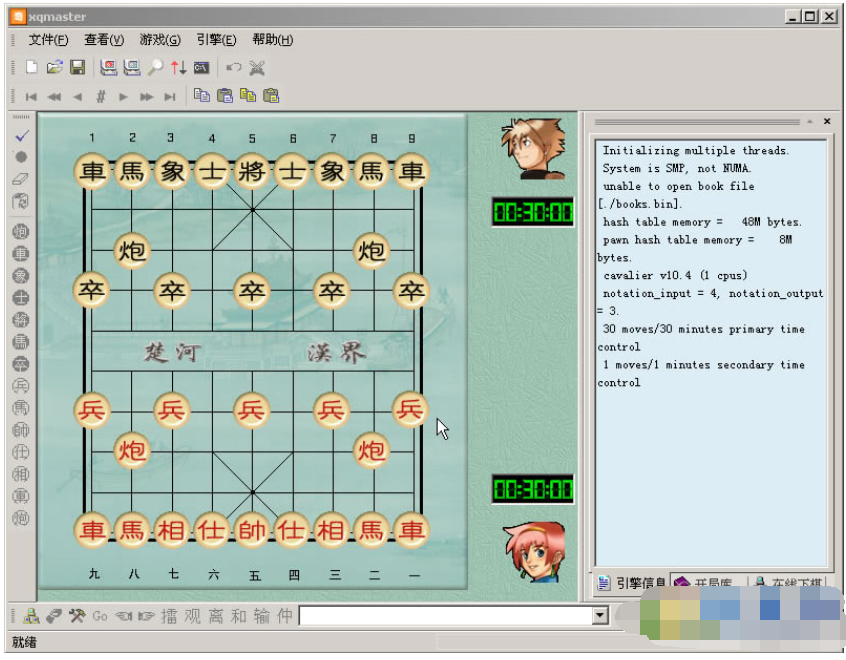Click the red 炮 piece on the left
846x660 pixels.
tap(132, 450)
